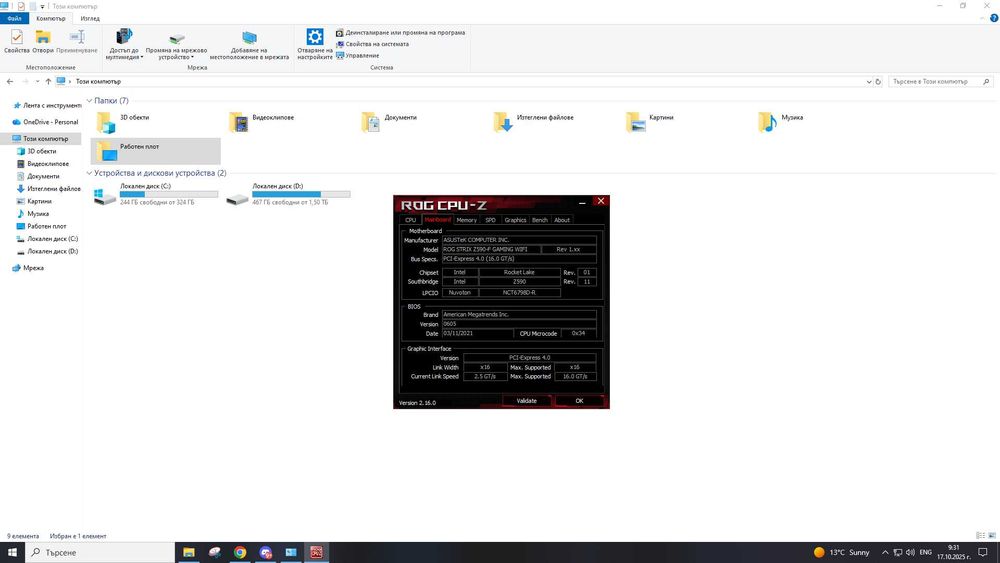Screen dimensions: 1000x563
Task: Select the Музика folder icon
Action: 767,122
